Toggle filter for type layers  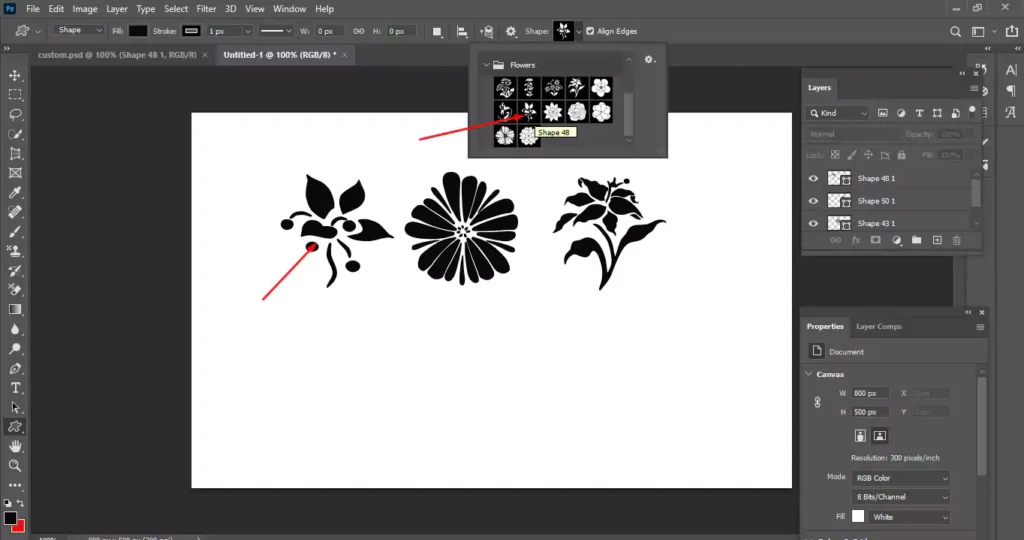tap(920, 113)
